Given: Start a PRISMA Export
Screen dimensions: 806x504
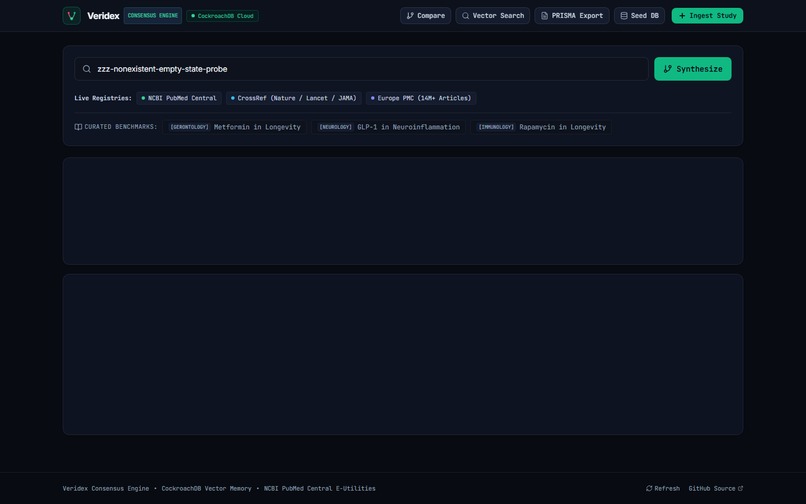Looking at the screenshot, I should (x=572, y=15).
